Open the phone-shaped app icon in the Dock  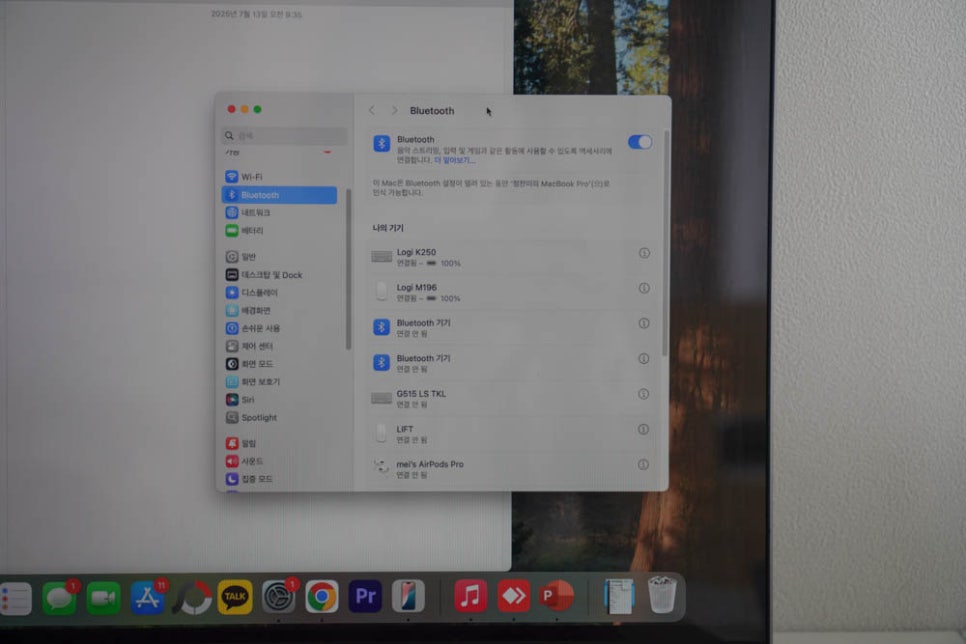[x=408, y=597]
